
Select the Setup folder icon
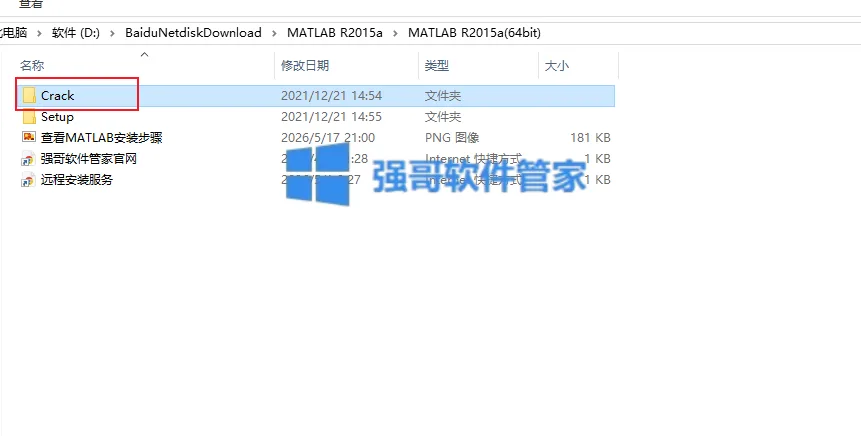[29, 117]
